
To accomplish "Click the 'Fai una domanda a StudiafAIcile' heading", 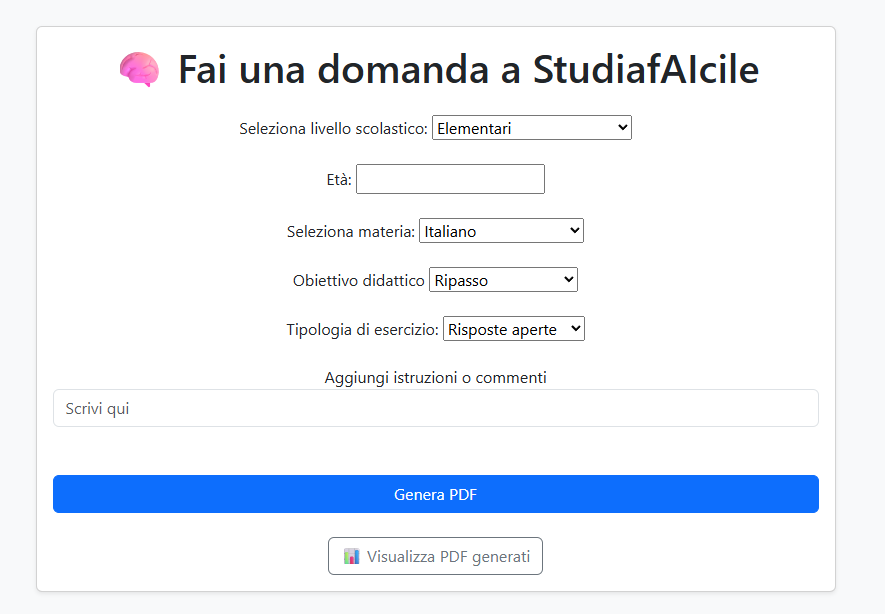I will pyautogui.click(x=468, y=70).
